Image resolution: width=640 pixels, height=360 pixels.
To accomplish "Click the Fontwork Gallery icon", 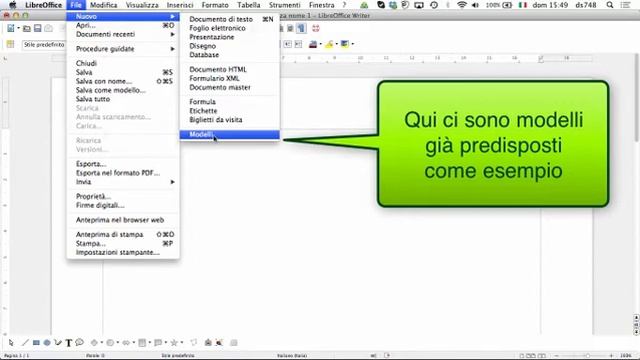I will coord(208,343).
